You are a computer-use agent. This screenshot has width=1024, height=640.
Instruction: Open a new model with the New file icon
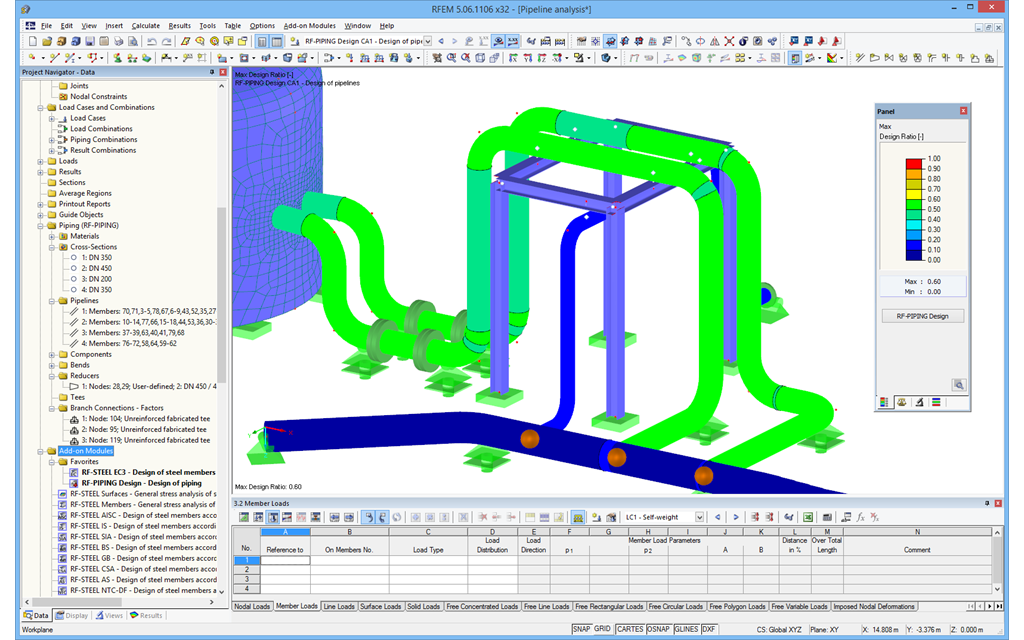click(x=33, y=42)
